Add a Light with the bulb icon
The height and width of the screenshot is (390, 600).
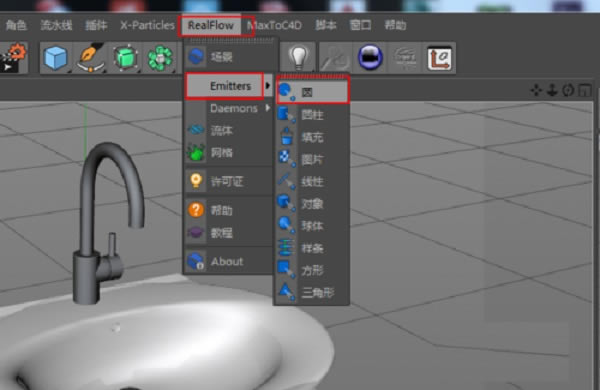coord(298,58)
